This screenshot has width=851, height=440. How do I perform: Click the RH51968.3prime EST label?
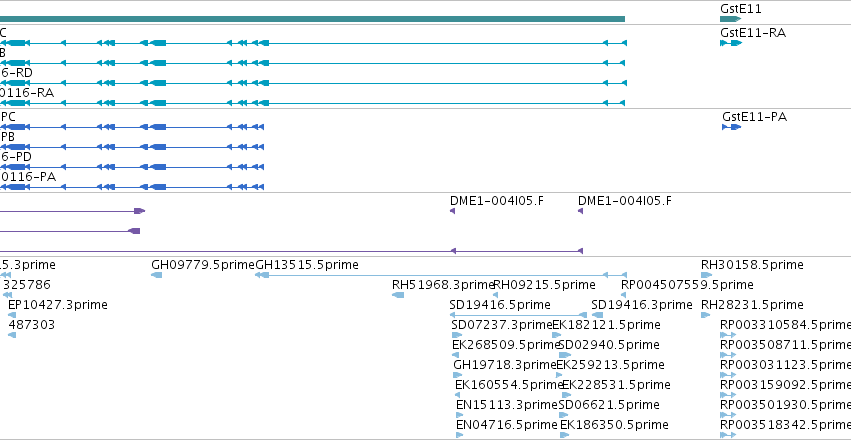coord(443,285)
